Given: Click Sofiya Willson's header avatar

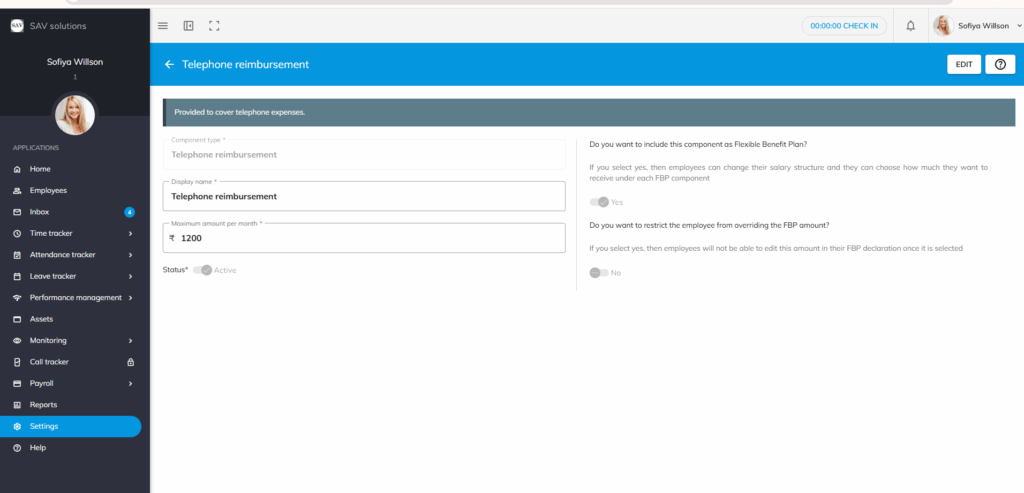Looking at the screenshot, I should point(943,26).
